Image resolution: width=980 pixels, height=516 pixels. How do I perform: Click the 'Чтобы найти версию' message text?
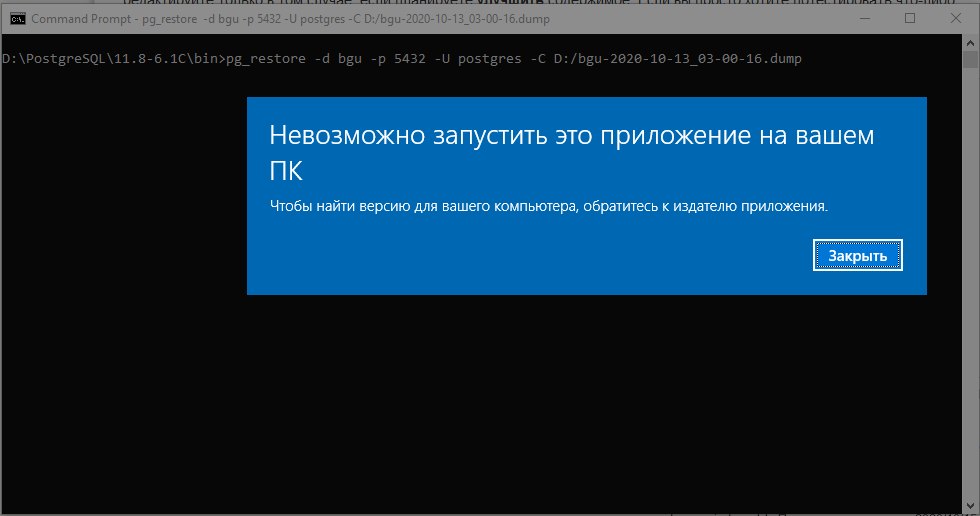click(548, 206)
